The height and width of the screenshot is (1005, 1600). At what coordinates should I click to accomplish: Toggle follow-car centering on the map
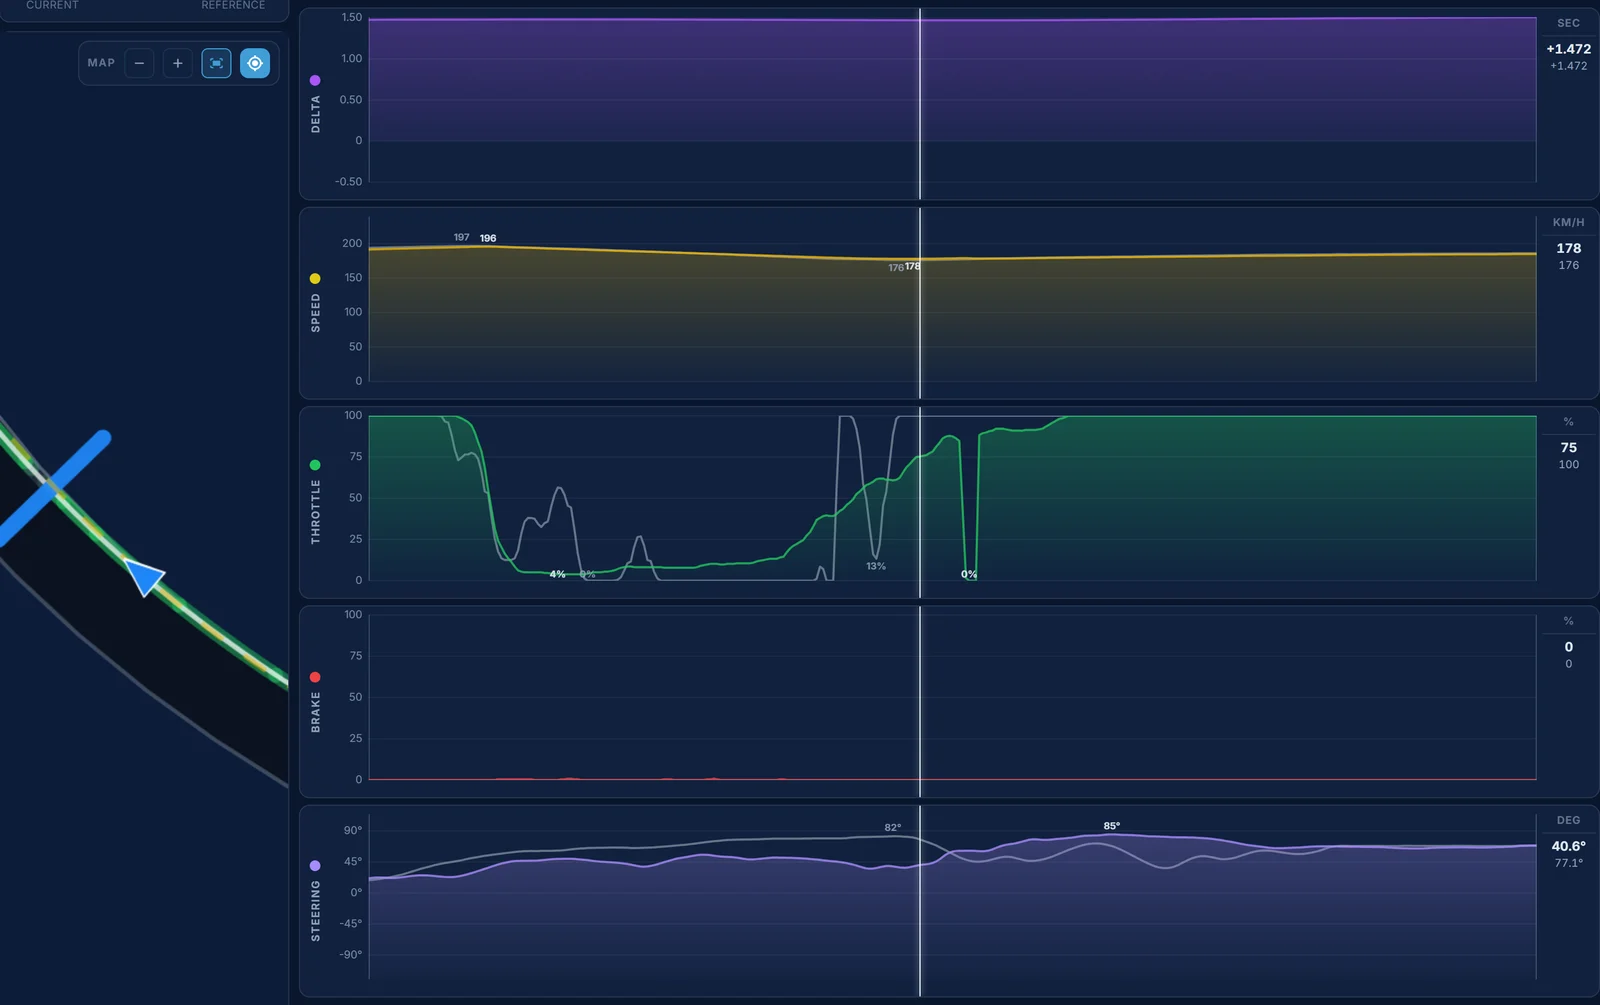[x=255, y=63]
